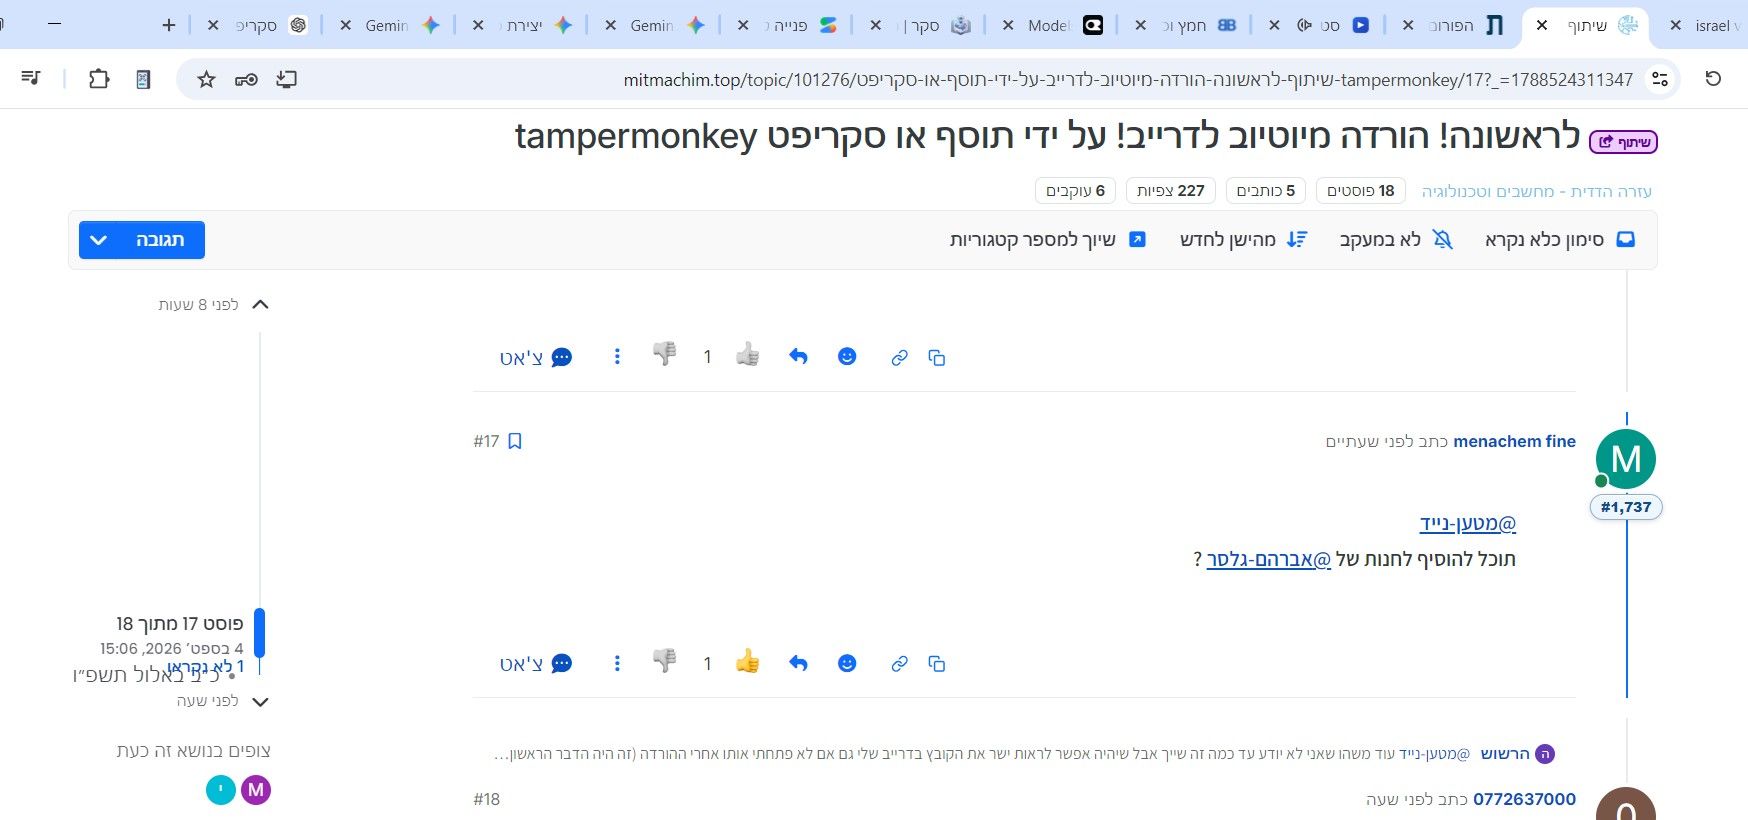The width and height of the screenshot is (1748, 820).
Task: Upvote post #17 with yellow thumbs up
Action: pyautogui.click(x=747, y=661)
